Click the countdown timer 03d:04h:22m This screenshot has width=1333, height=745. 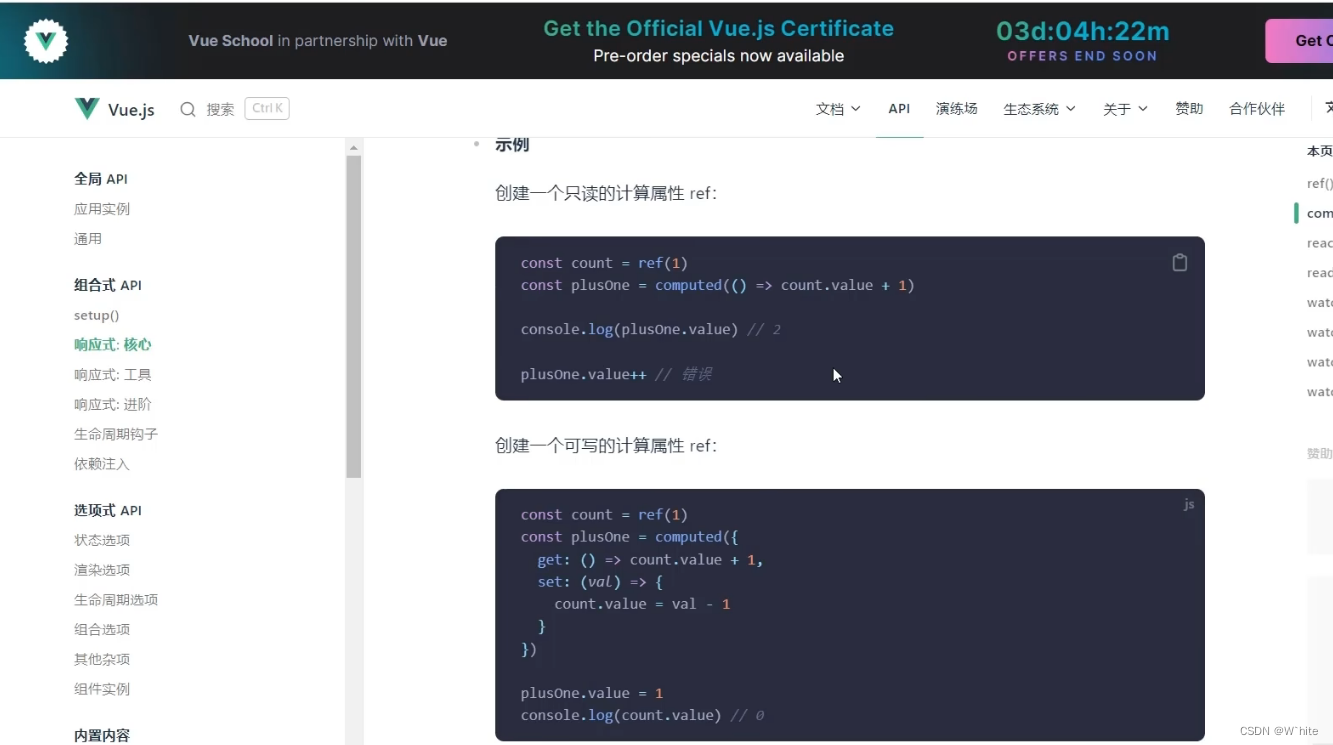coord(1083,31)
